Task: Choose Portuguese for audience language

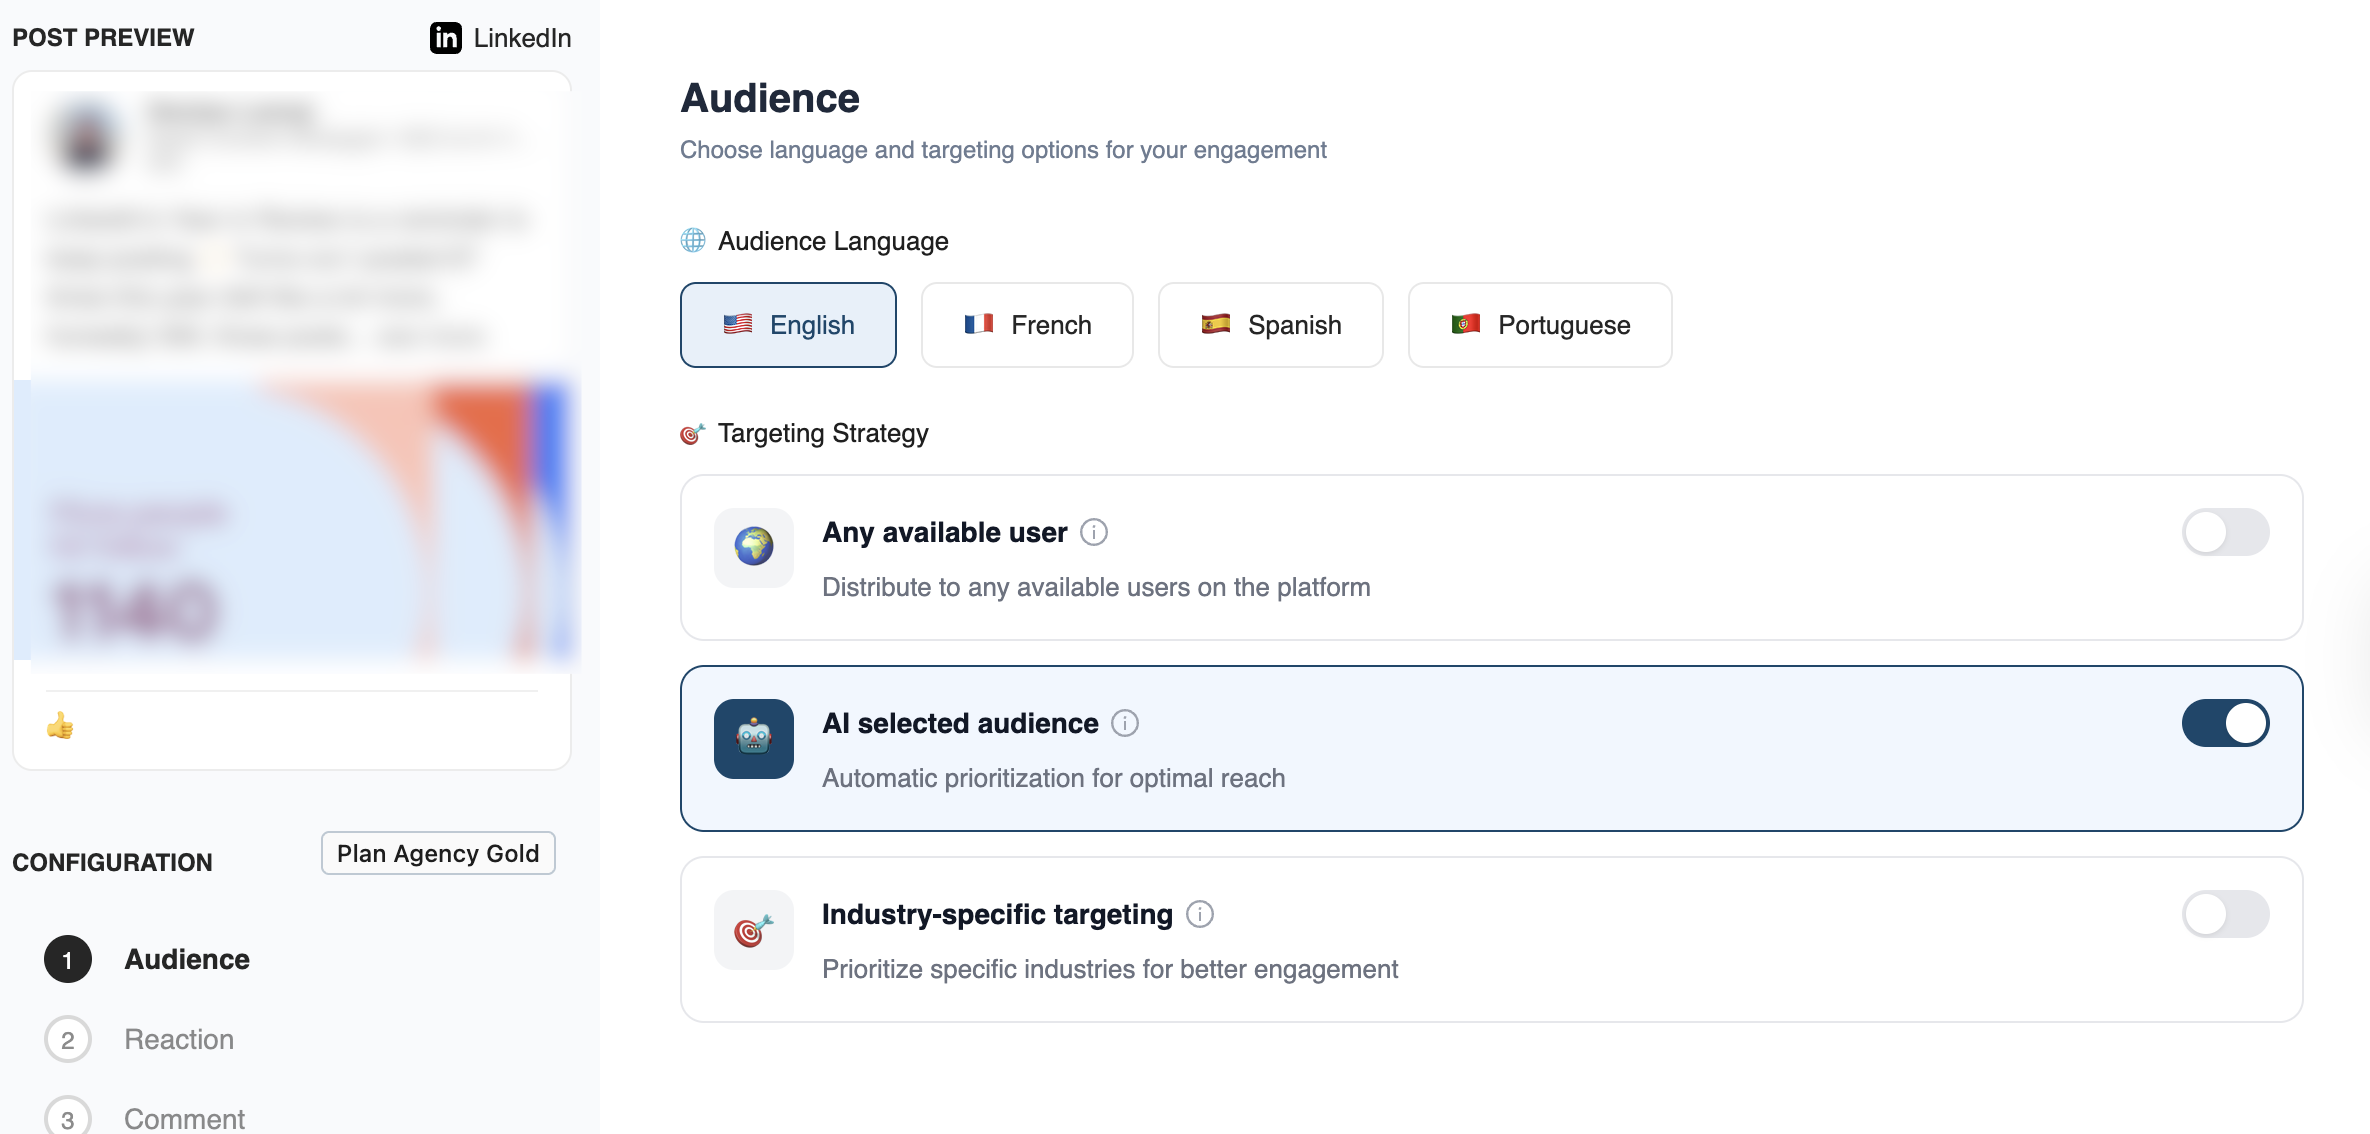Action: 1539,324
